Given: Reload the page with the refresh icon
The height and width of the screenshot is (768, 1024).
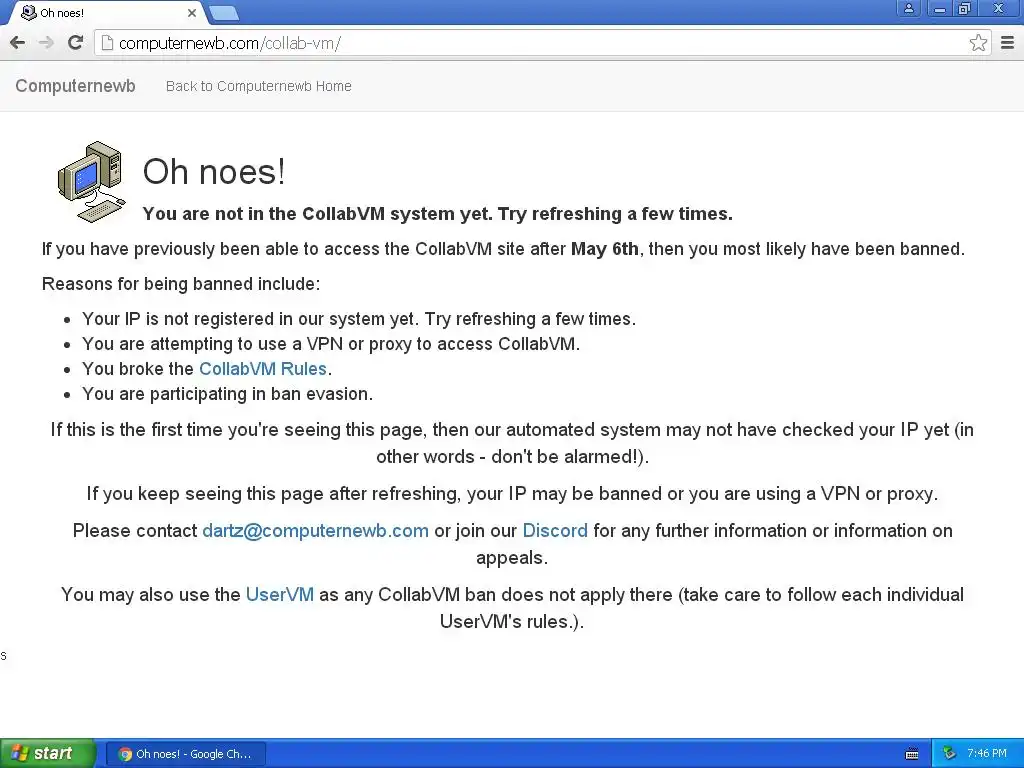Looking at the screenshot, I should [75, 43].
